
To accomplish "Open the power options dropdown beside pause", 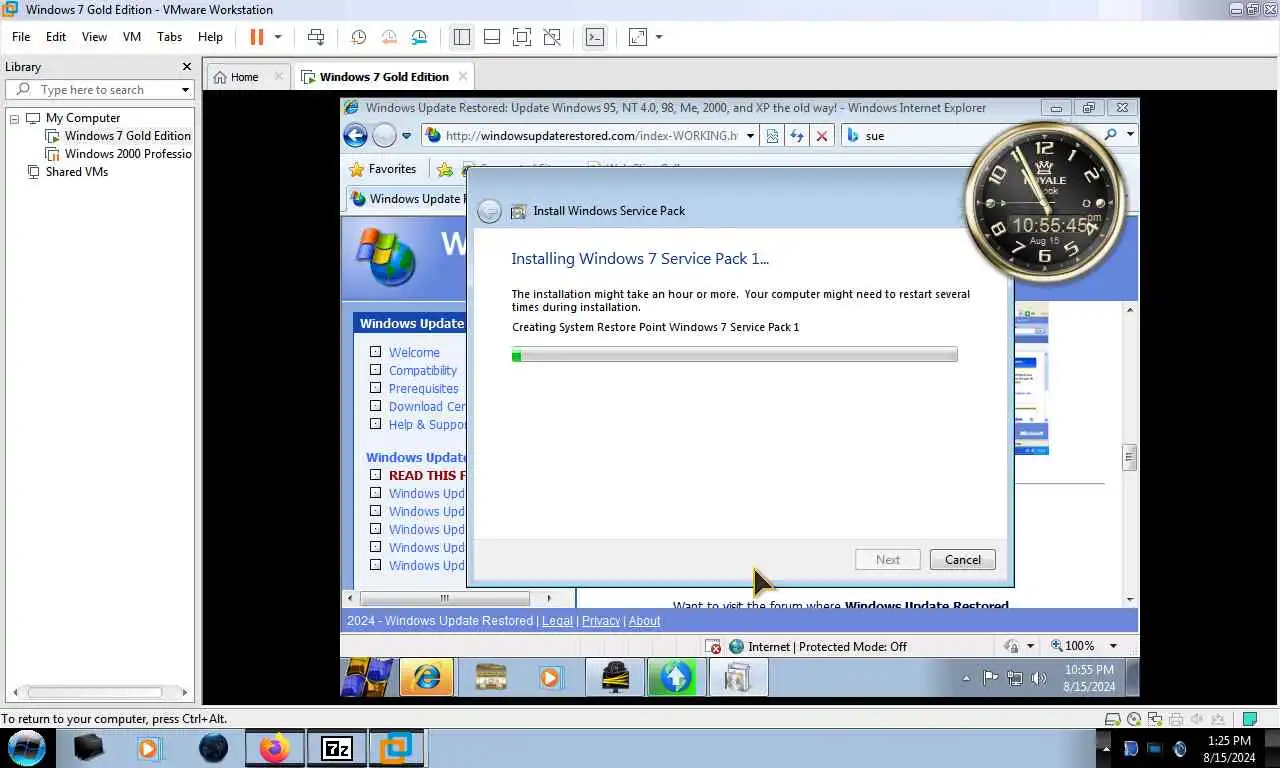I will pyautogui.click(x=278, y=37).
